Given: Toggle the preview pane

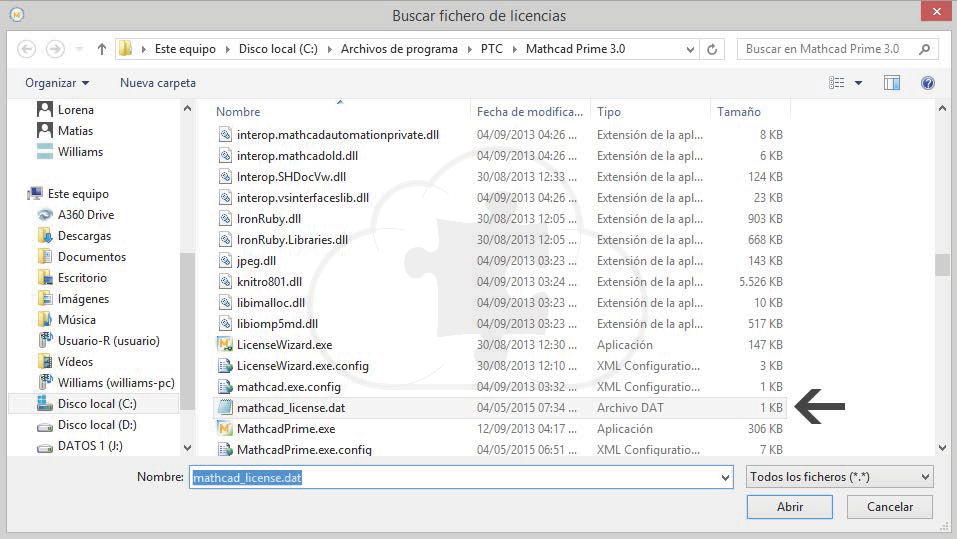Looking at the screenshot, I should (x=892, y=82).
